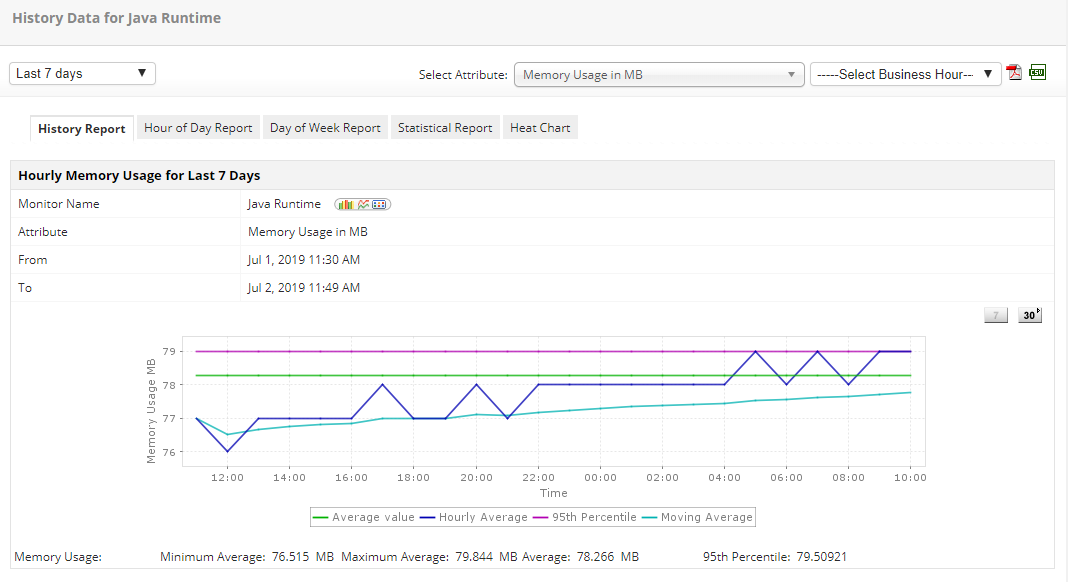The image size is (1068, 582).
Task: Select the History Report tab
Action: [82, 129]
